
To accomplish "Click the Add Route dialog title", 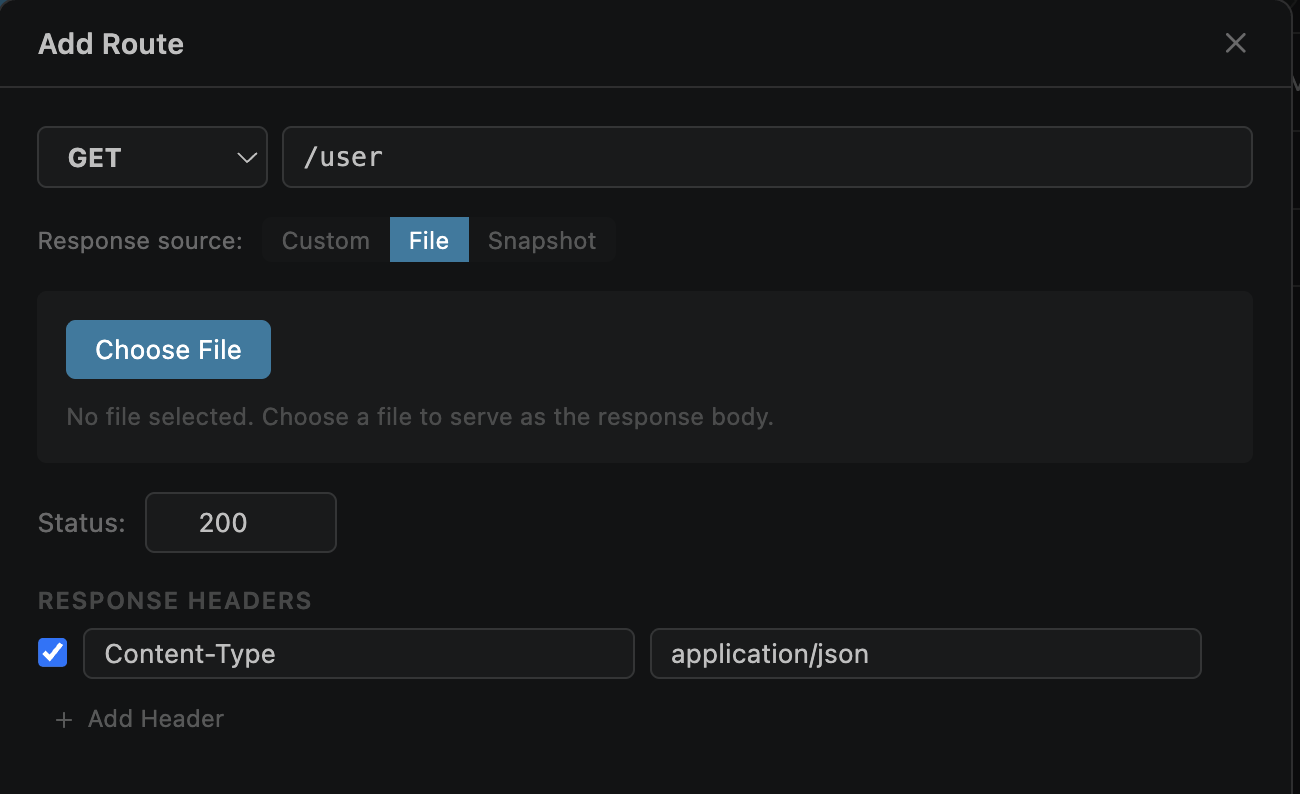I will tap(111, 44).
